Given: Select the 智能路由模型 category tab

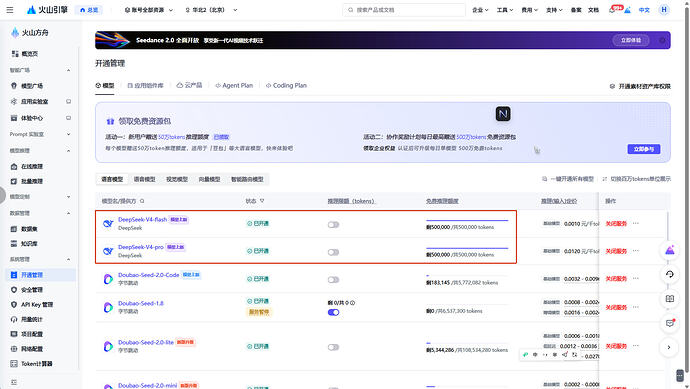Looking at the screenshot, I should coord(247,179).
